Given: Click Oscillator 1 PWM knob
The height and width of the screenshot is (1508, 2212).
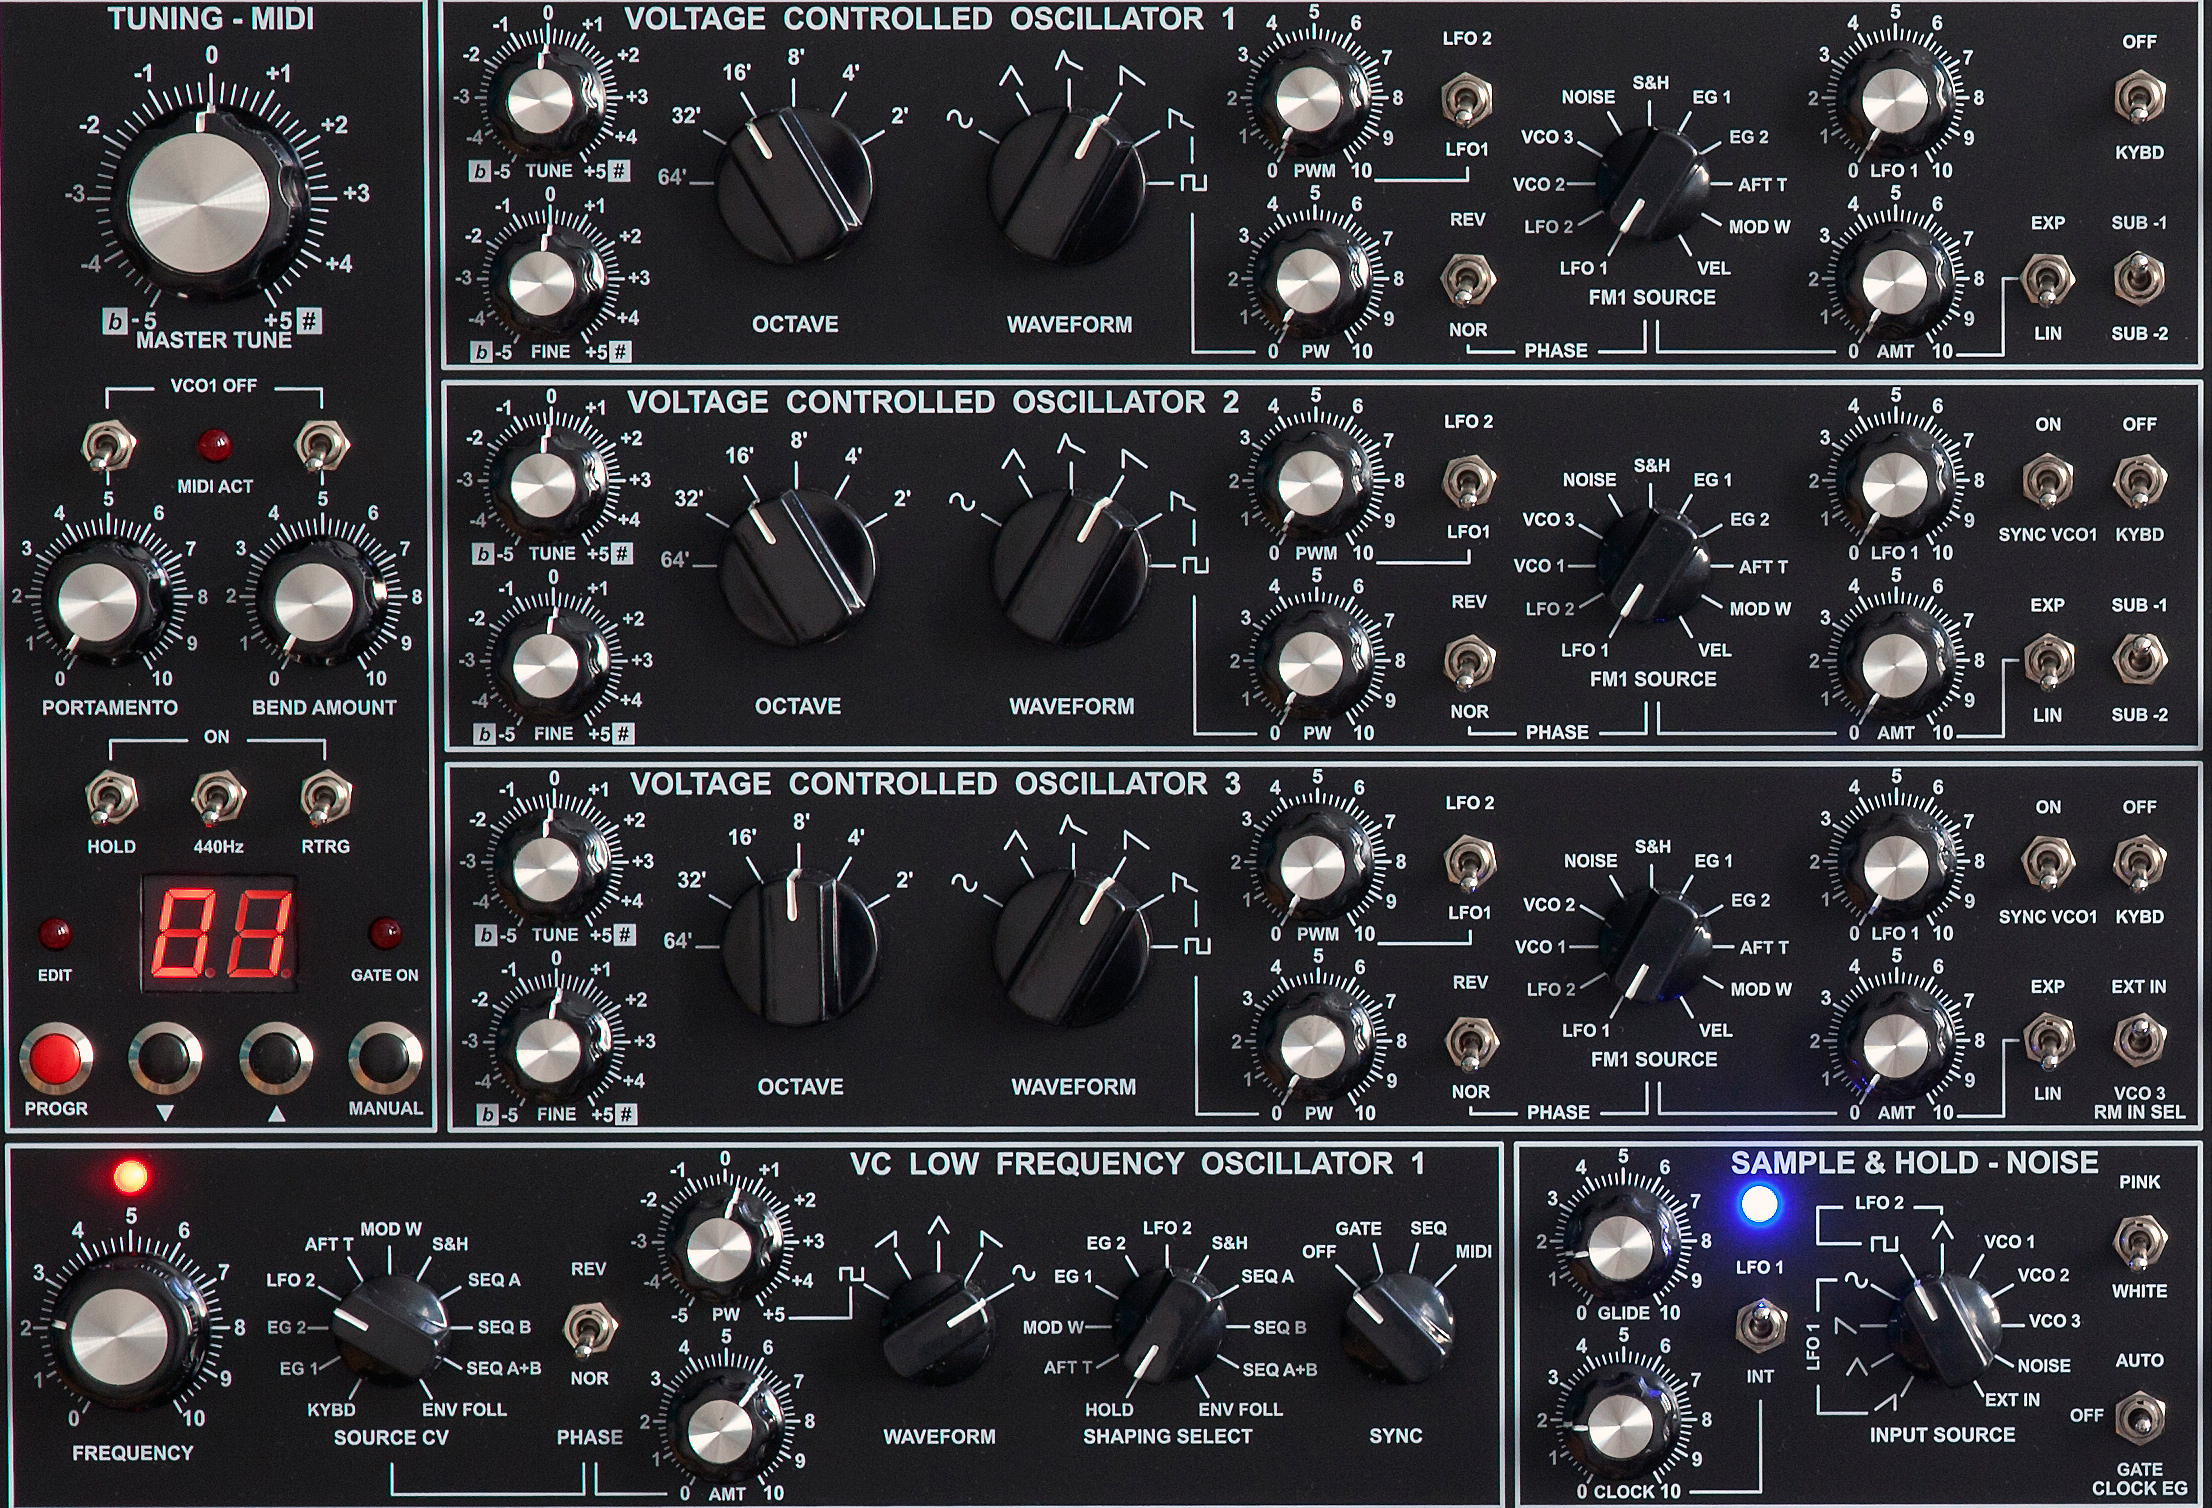Looking at the screenshot, I should (x=1310, y=98).
